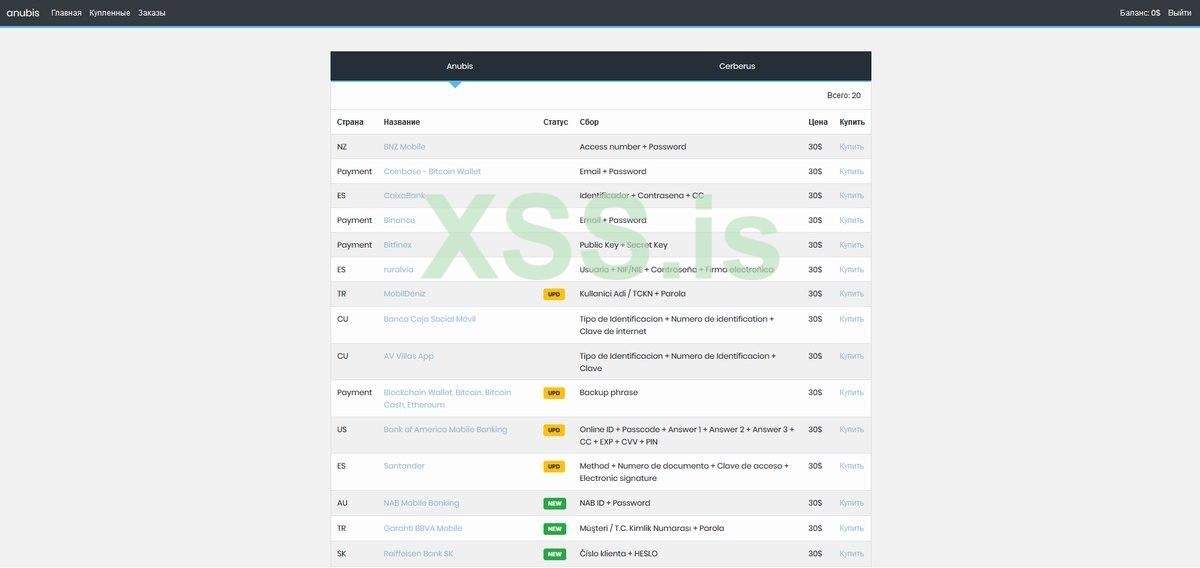Screen dimensions: 1200x568
Task: Select "Kullanici Adi / TCKN + Parola" cell
Action: pos(633,294)
